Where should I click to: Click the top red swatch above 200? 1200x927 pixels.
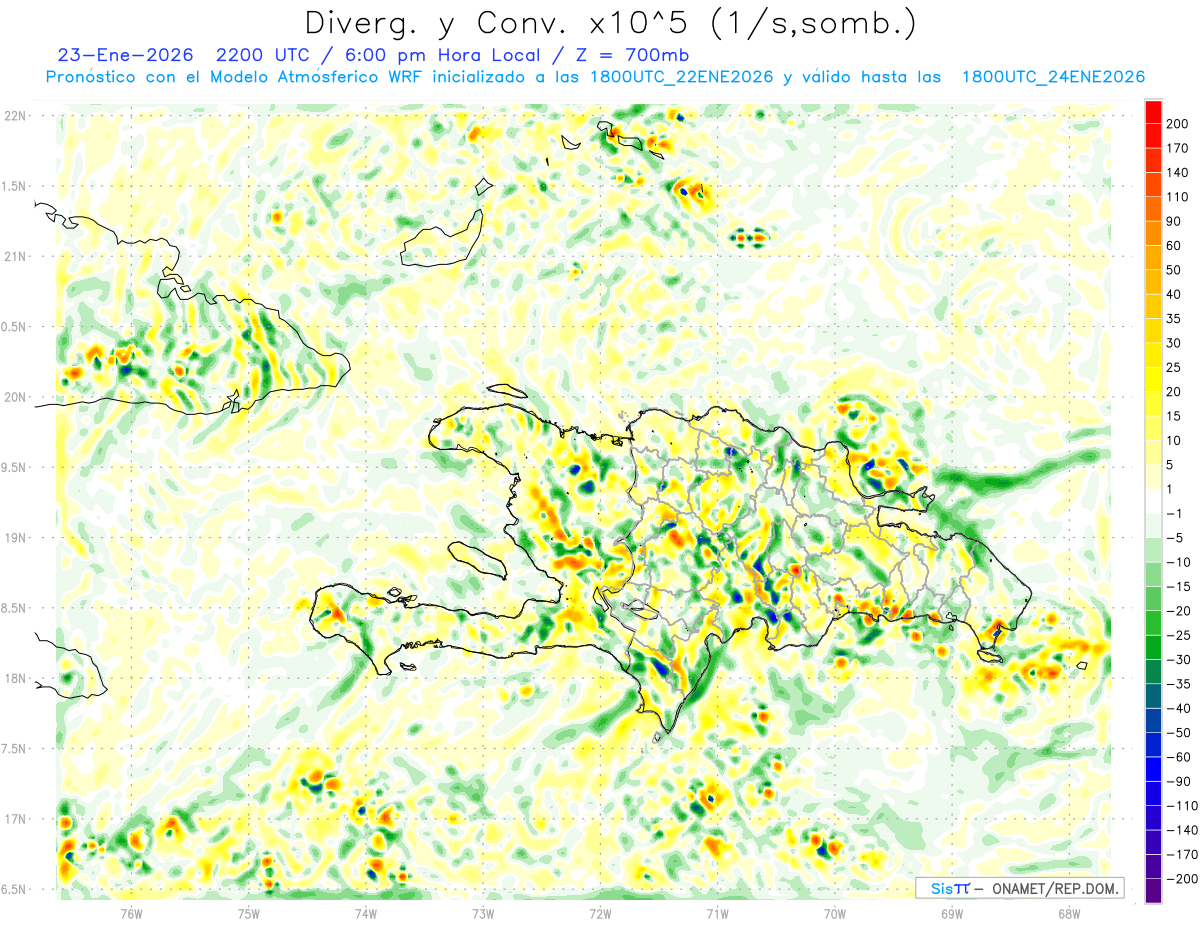tap(1153, 112)
